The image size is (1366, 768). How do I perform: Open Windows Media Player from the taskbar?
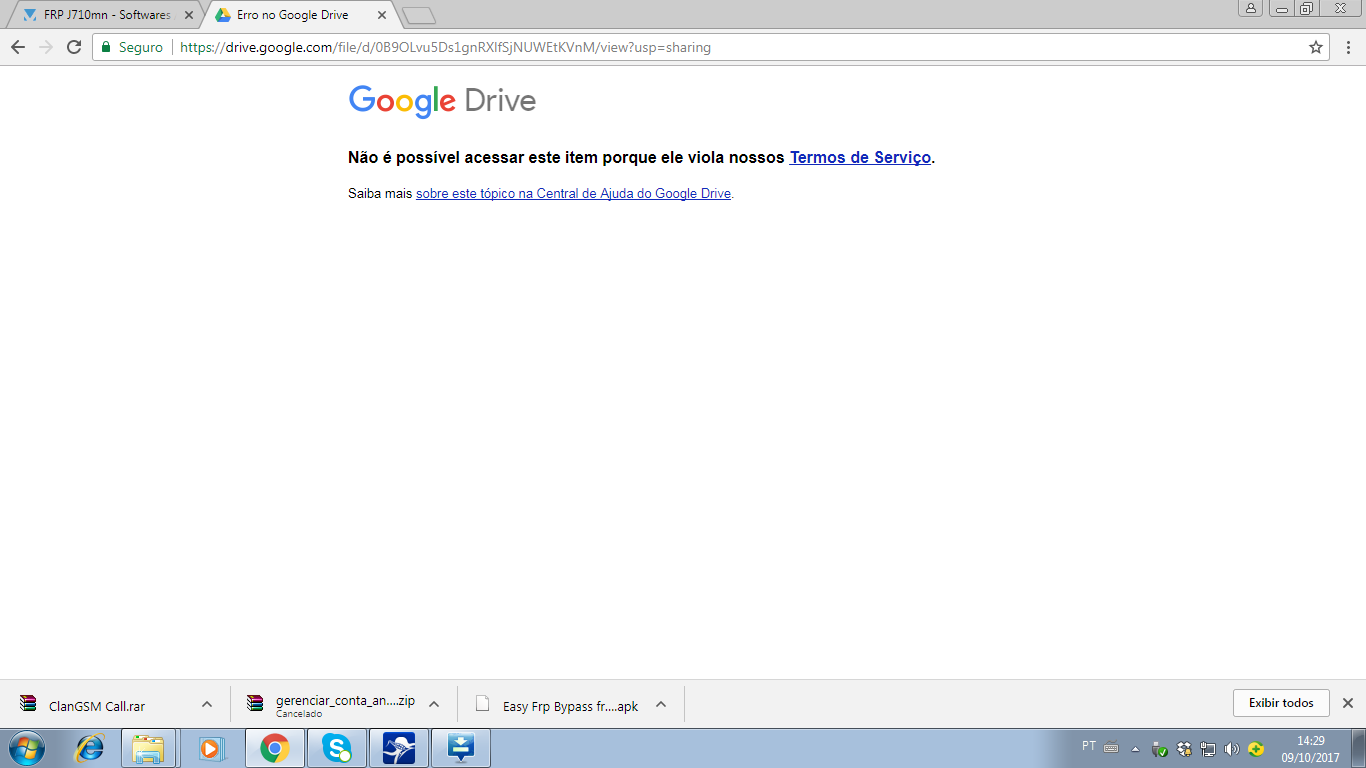point(211,748)
